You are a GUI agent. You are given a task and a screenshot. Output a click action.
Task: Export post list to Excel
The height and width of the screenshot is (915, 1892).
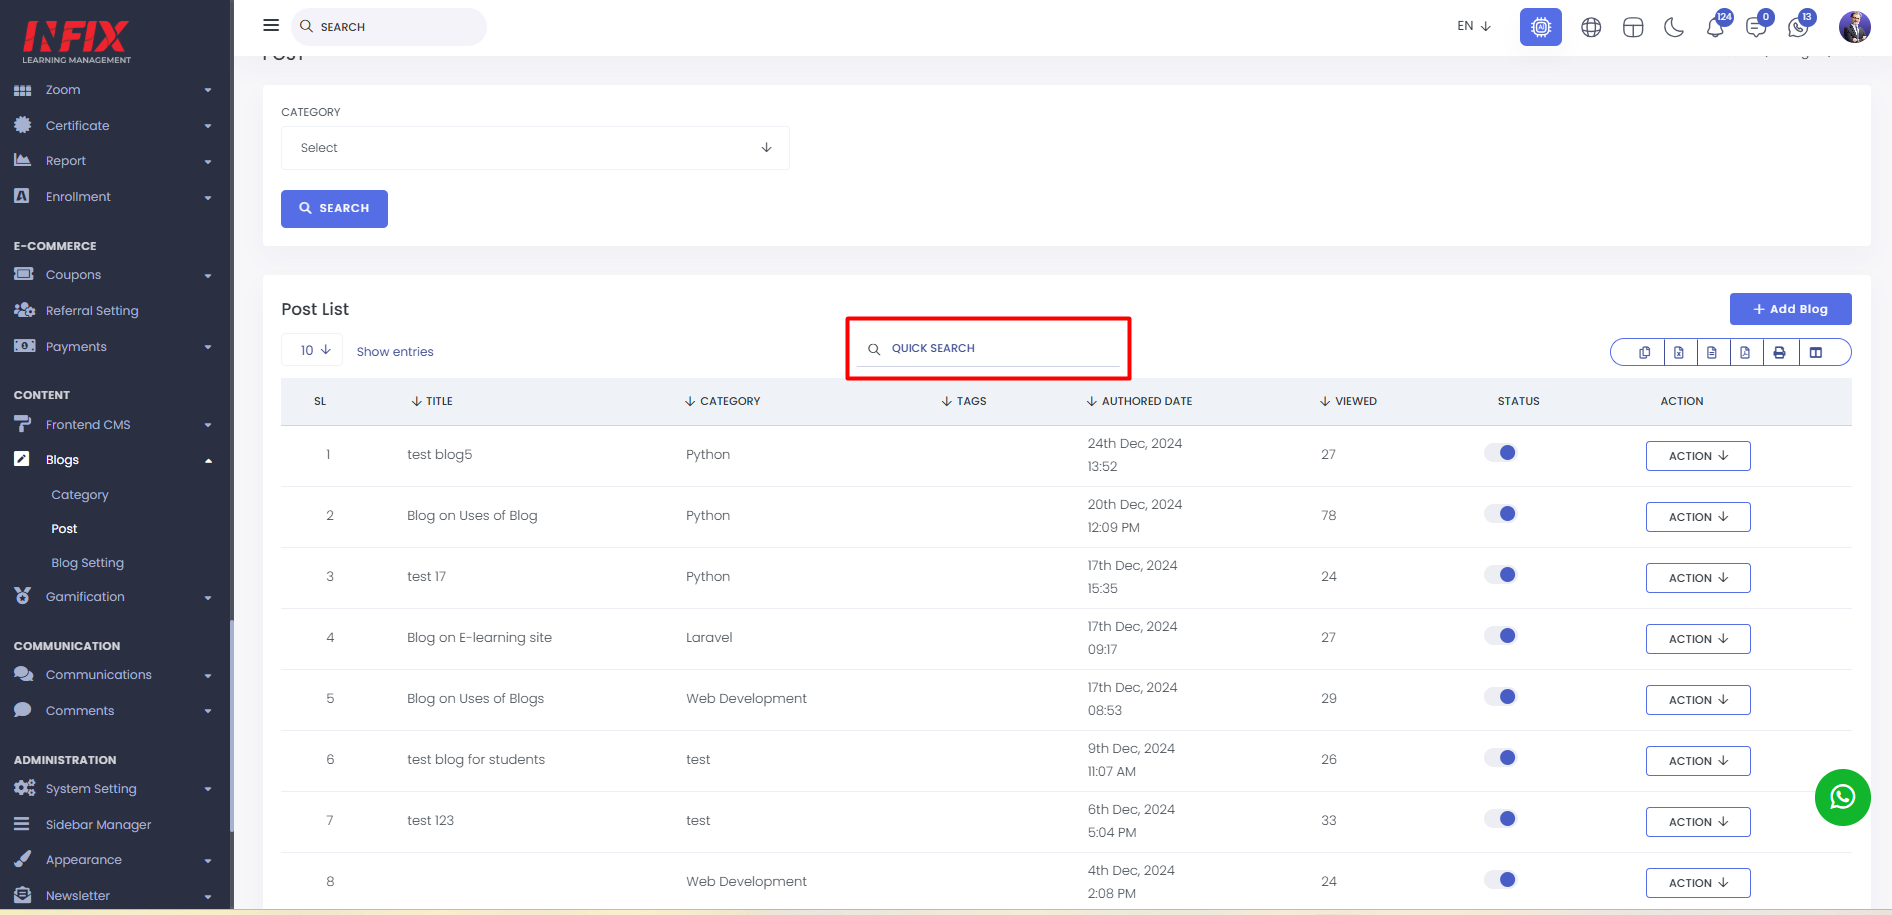pyautogui.click(x=1678, y=352)
